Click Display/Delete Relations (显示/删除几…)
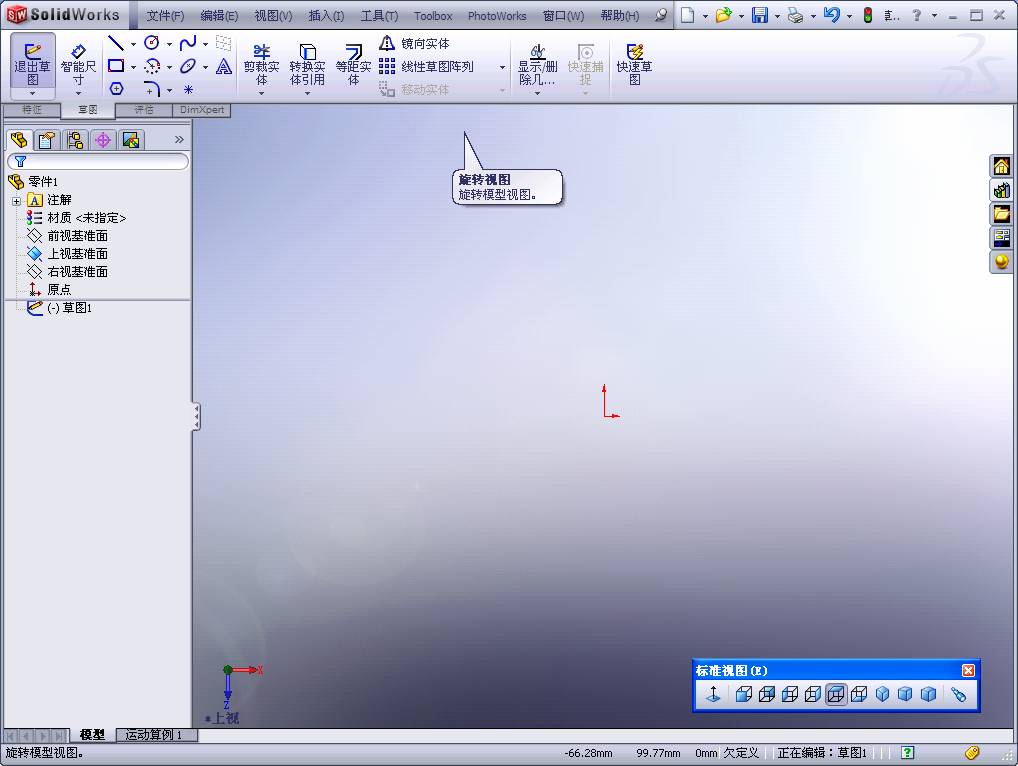Viewport: 1018px width, 766px height. click(x=537, y=65)
